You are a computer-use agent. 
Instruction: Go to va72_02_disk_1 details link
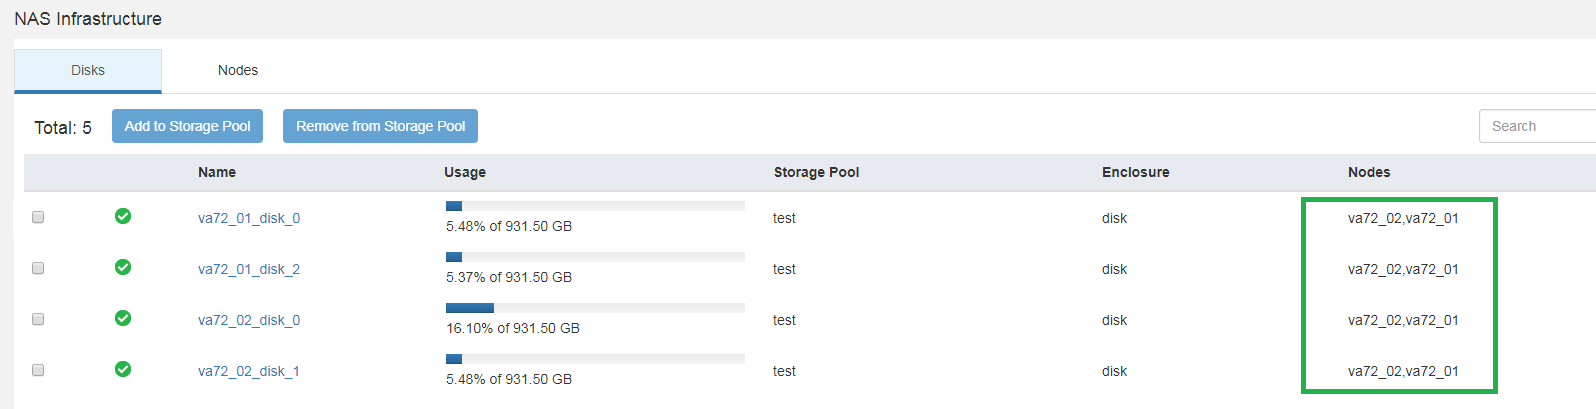click(249, 371)
